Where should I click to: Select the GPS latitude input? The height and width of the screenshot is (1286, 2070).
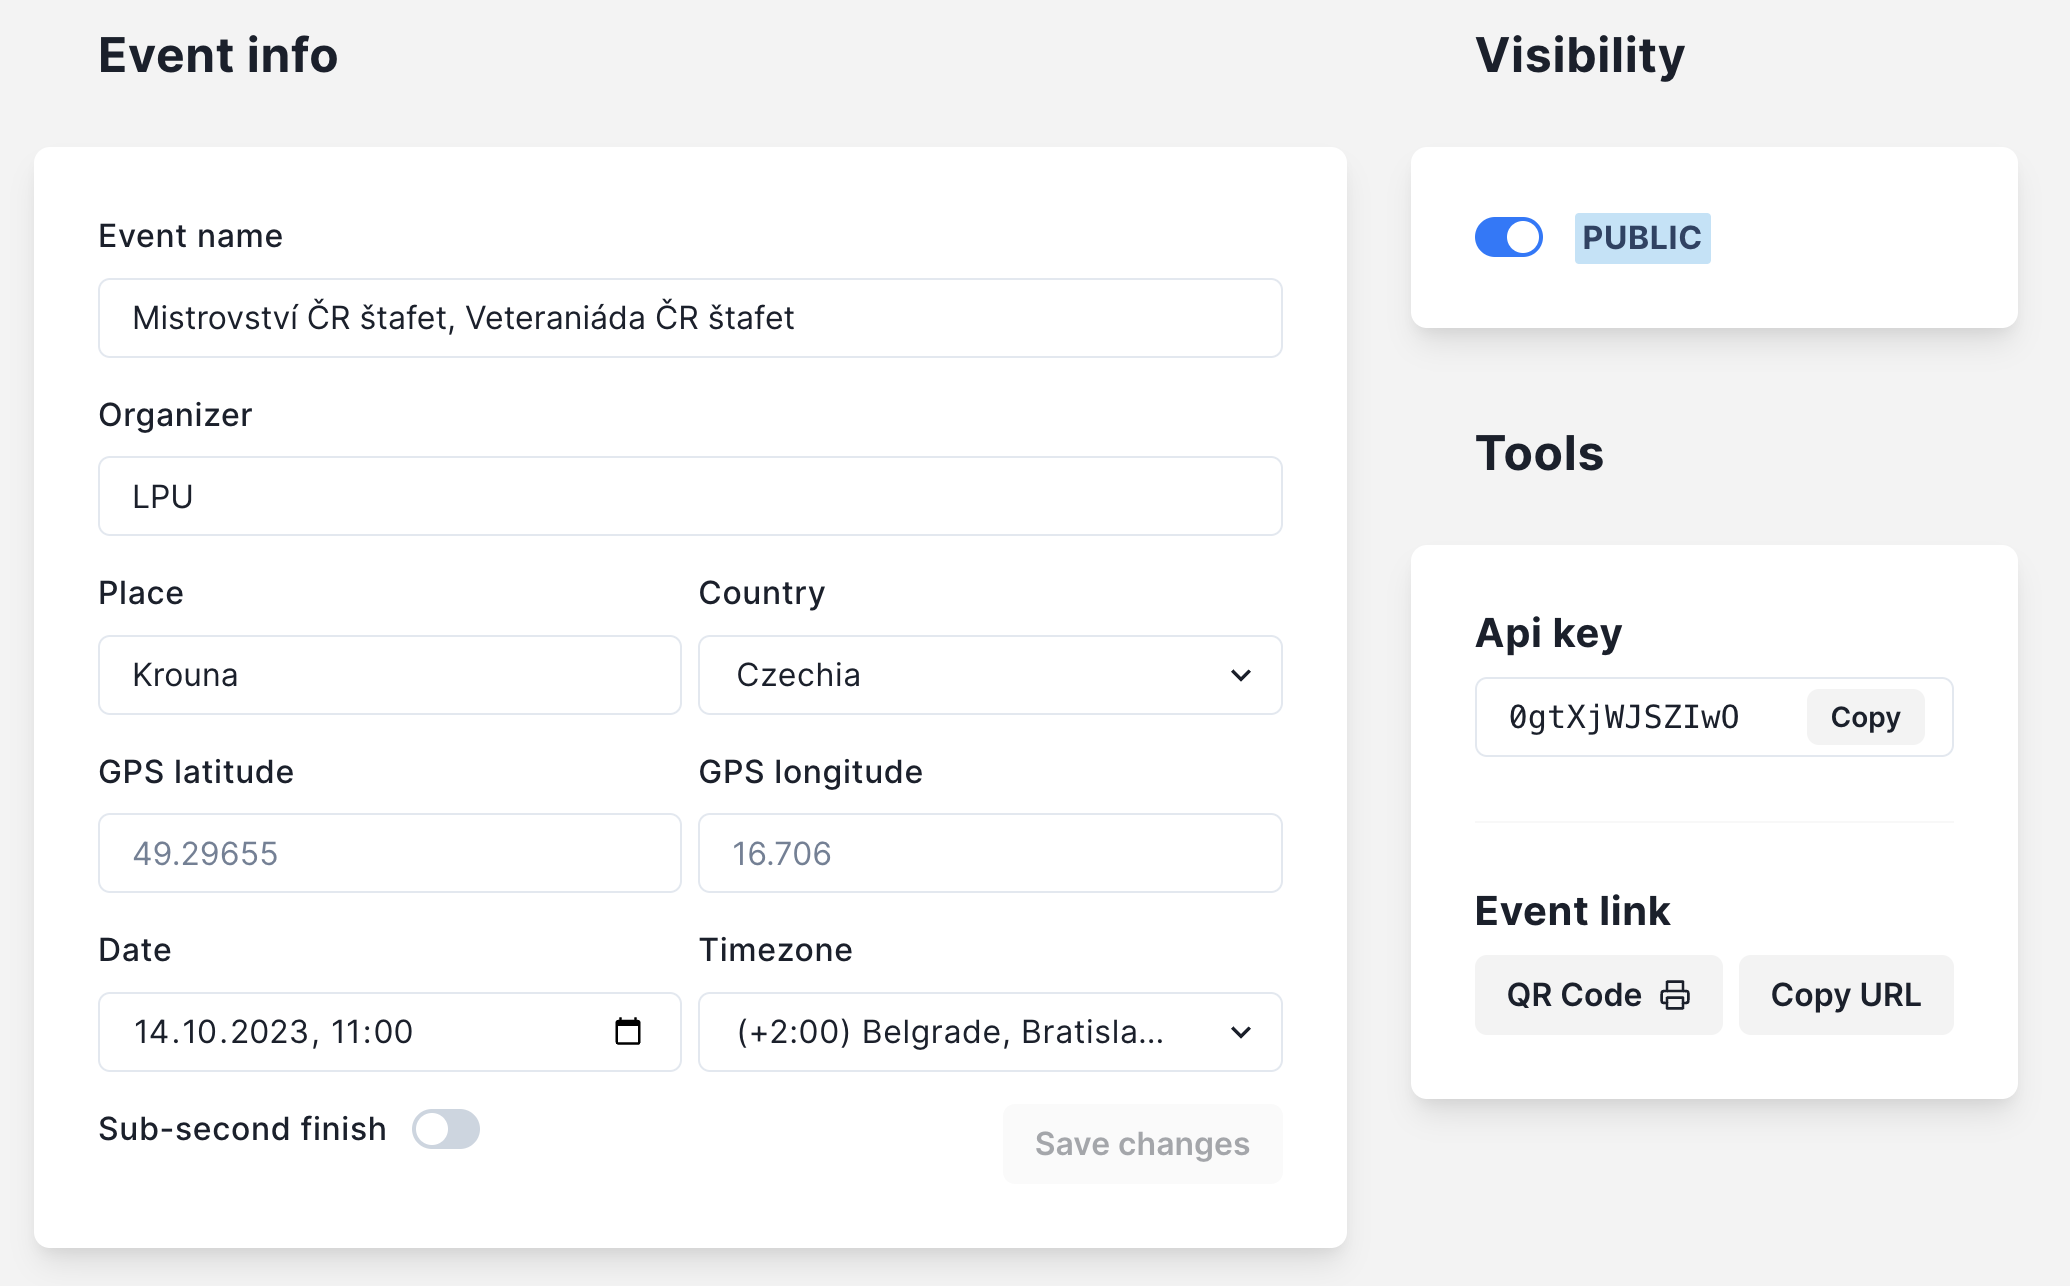389,853
